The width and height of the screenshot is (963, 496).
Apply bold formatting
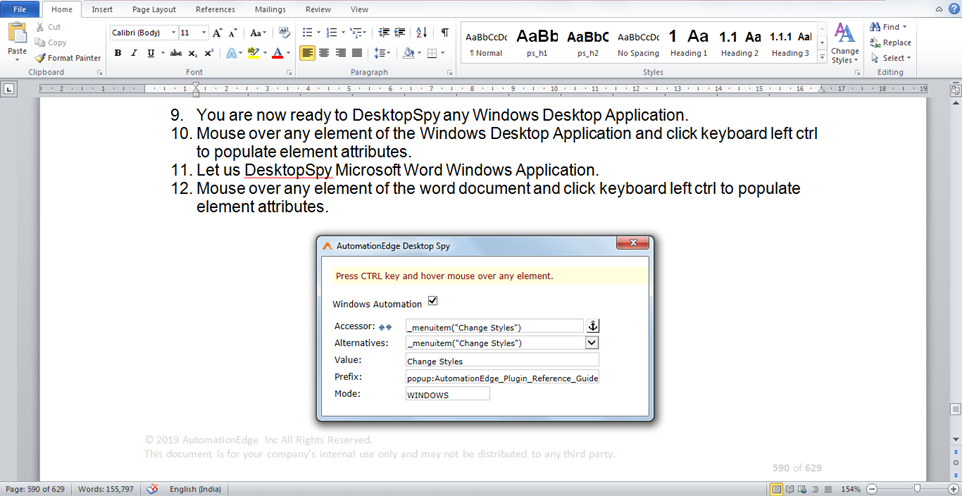click(118, 53)
